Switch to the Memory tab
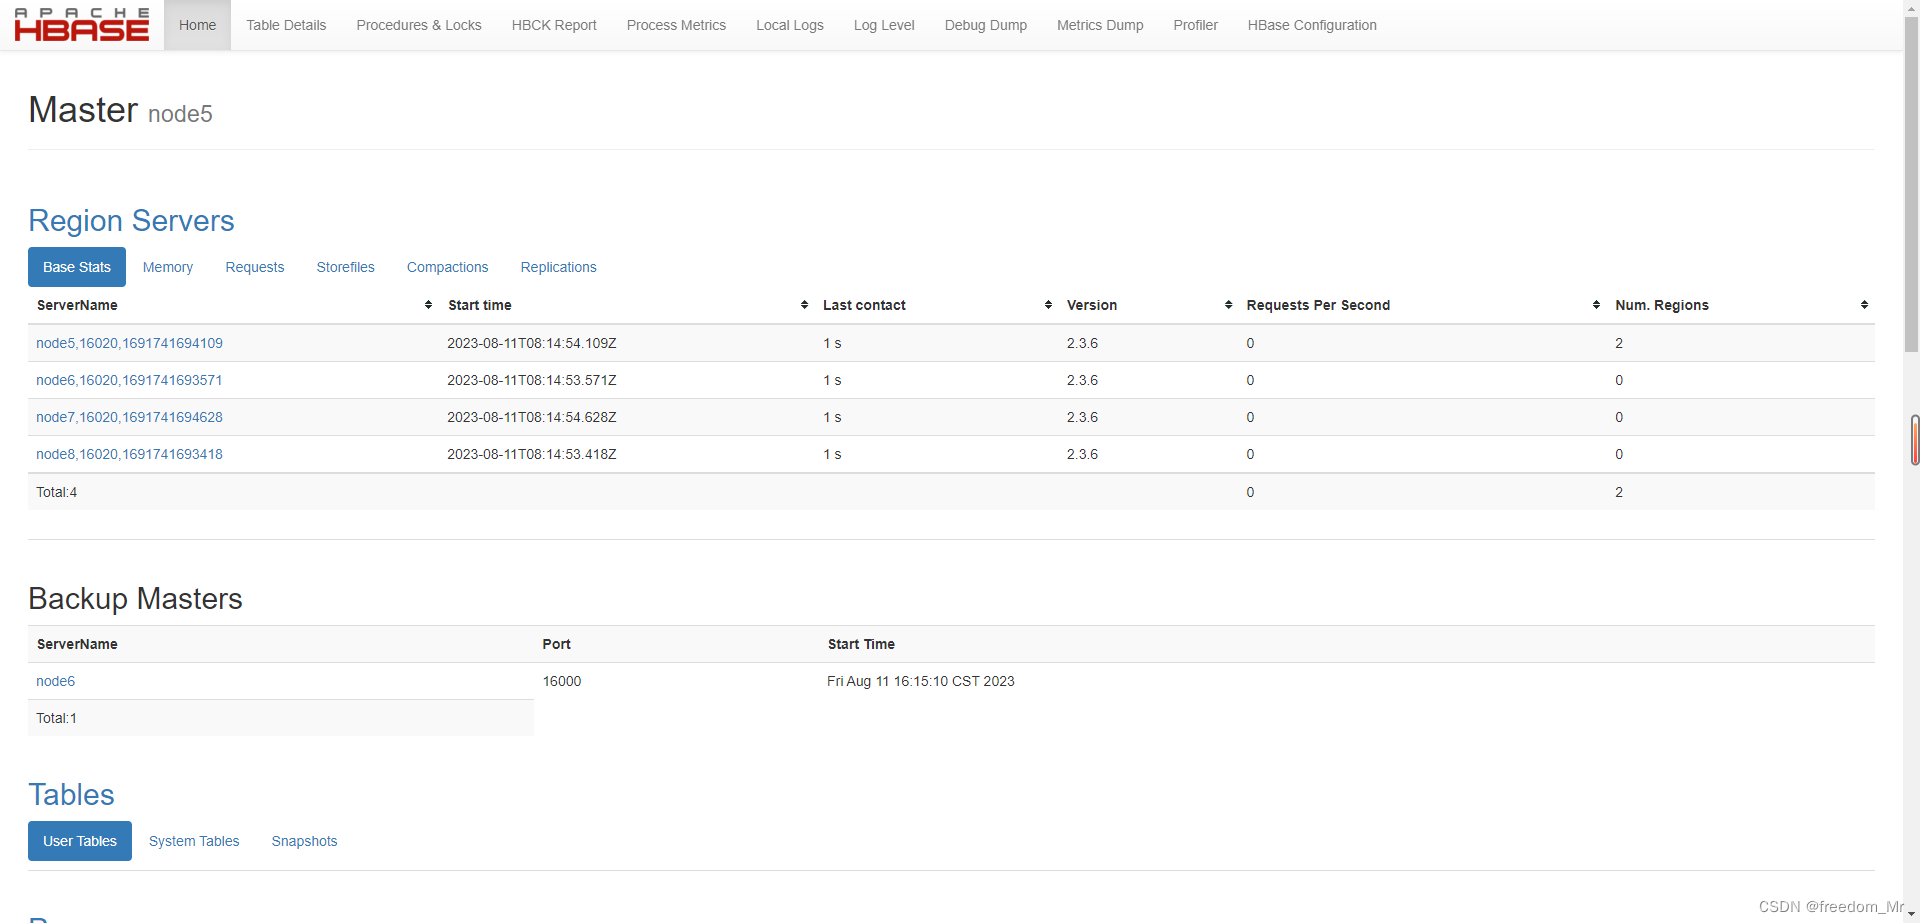This screenshot has height=923, width=1920. 168,267
